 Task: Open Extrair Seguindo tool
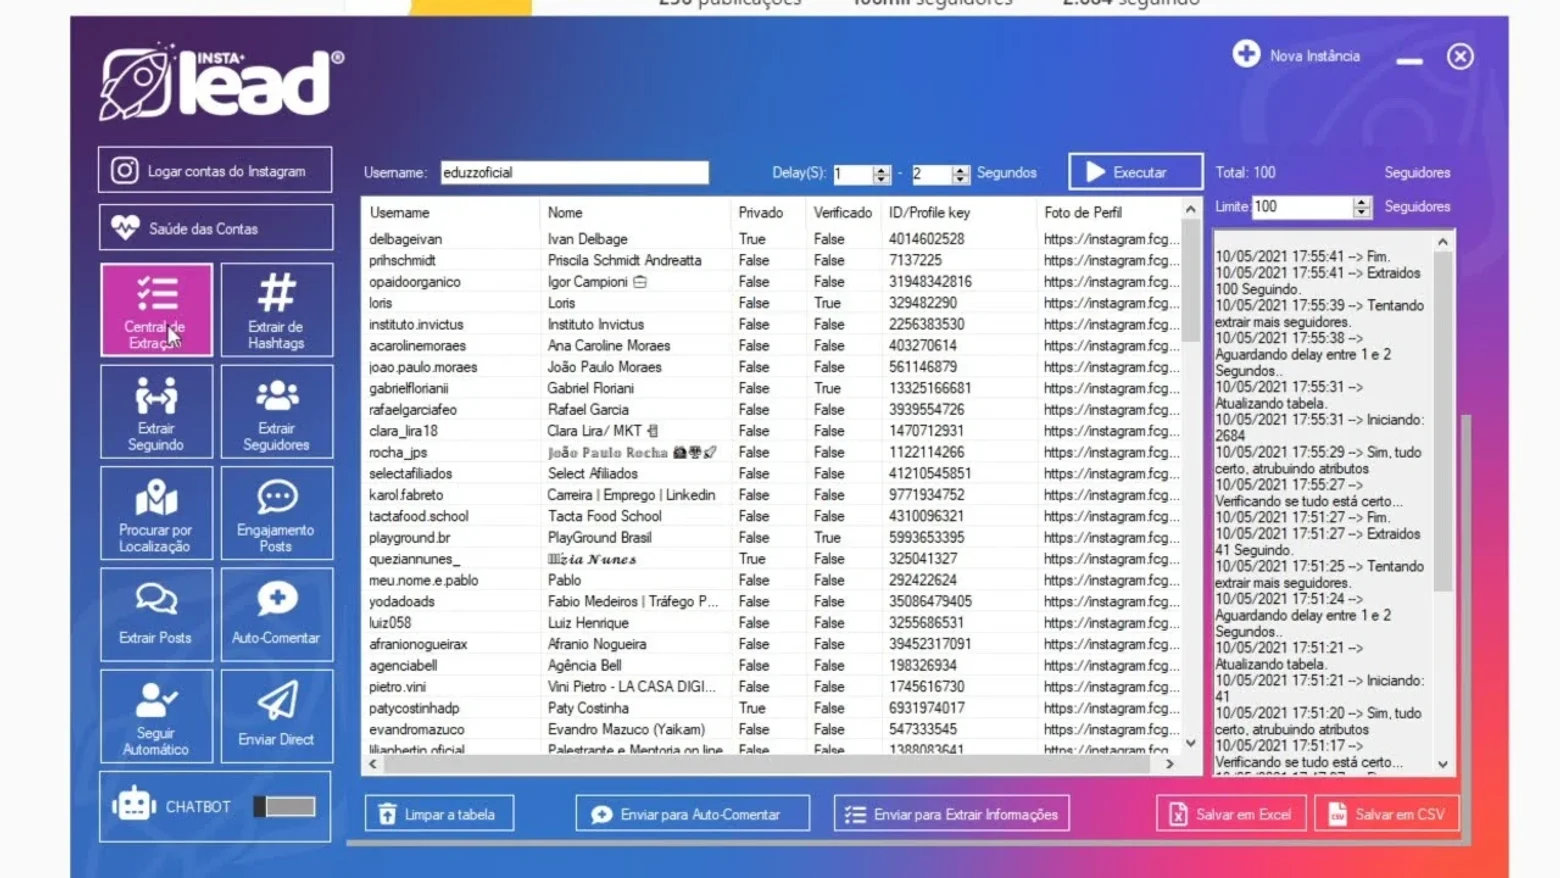156,411
